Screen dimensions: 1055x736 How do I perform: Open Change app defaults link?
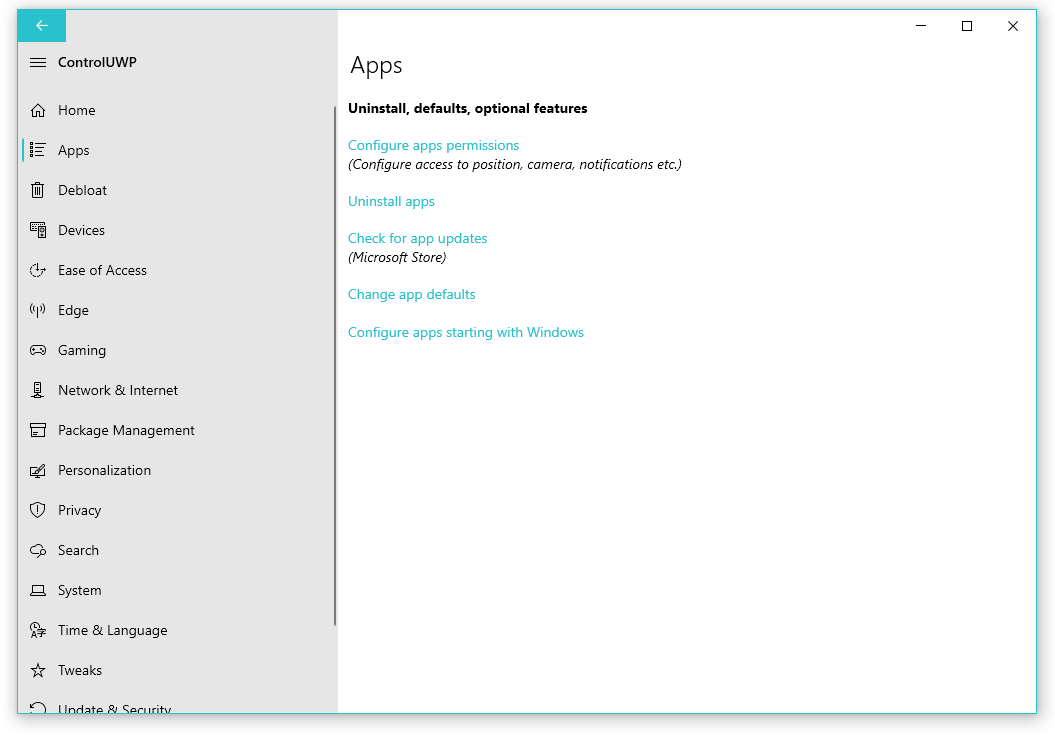coord(411,295)
